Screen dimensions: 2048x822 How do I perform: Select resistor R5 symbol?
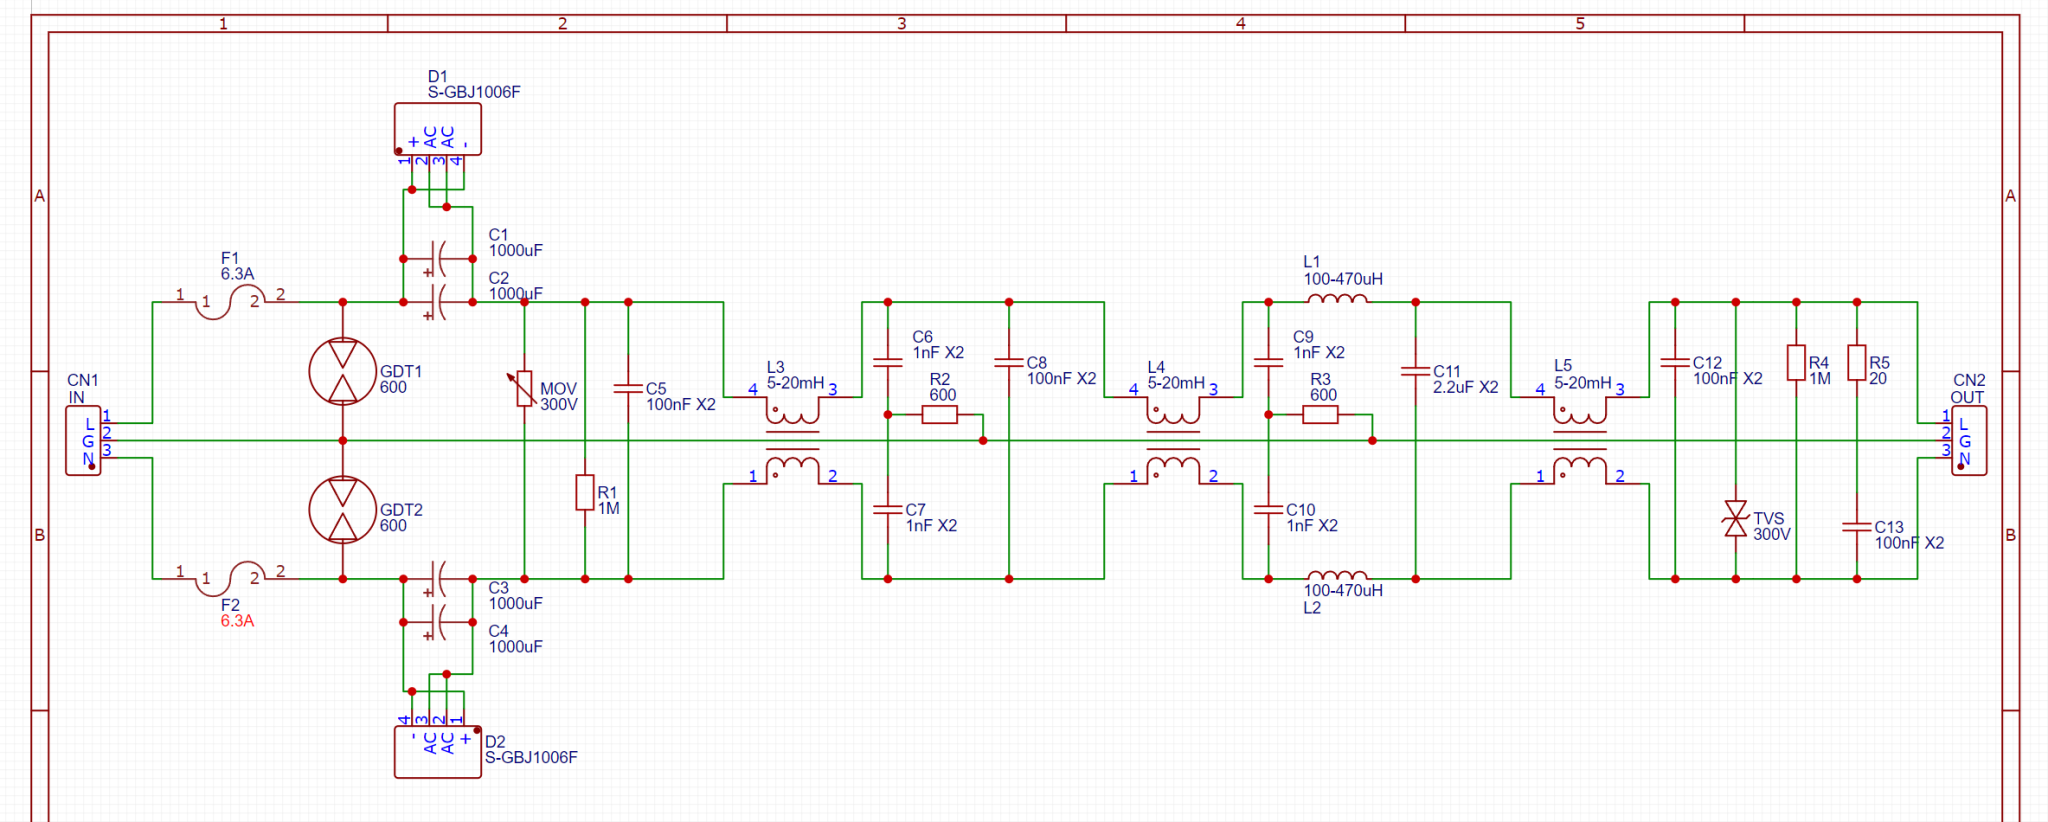point(1857,363)
